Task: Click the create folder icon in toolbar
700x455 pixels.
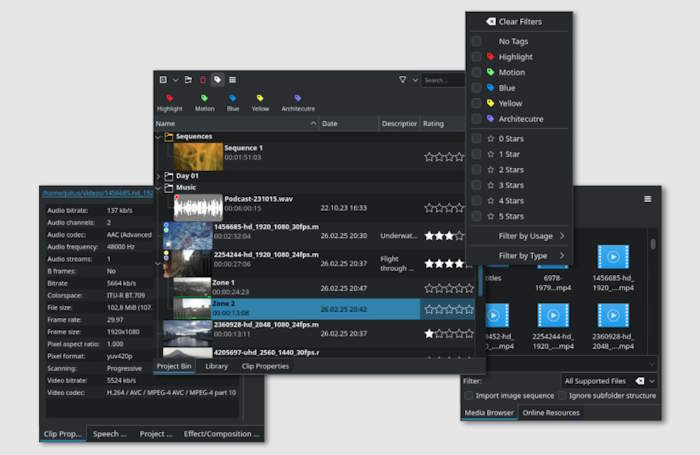Action: tap(188, 80)
